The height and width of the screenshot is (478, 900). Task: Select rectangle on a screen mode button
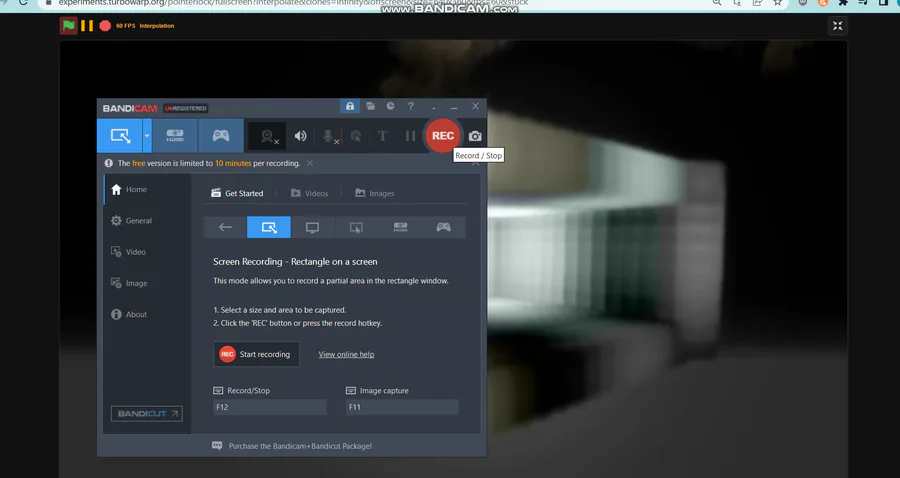click(x=269, y=227)
